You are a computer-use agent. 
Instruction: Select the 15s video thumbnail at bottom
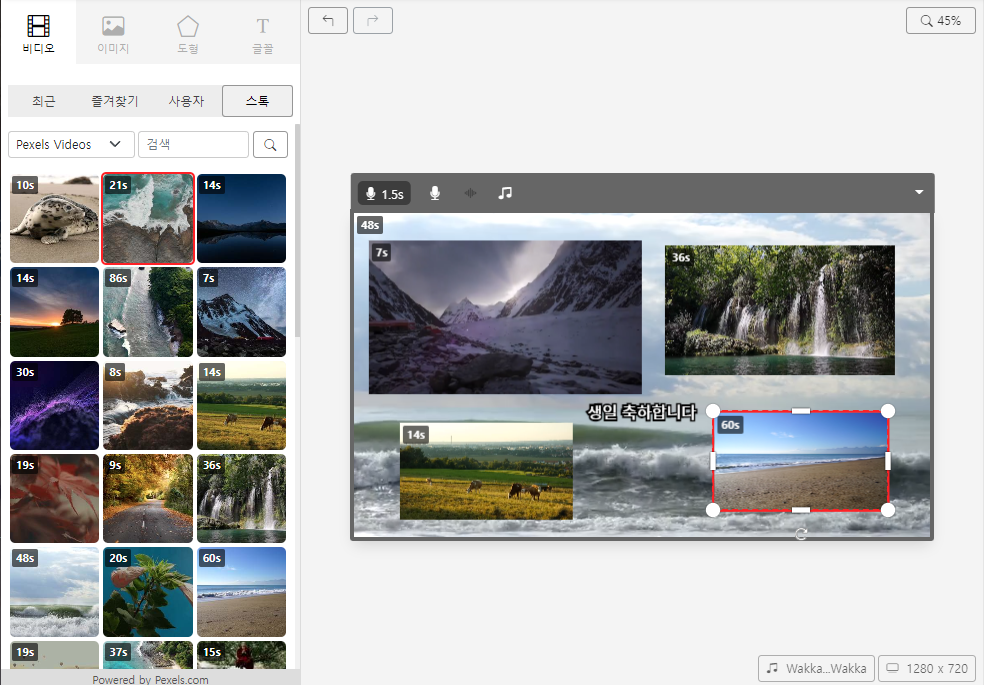pyautogui.click(x=242, y=655)
